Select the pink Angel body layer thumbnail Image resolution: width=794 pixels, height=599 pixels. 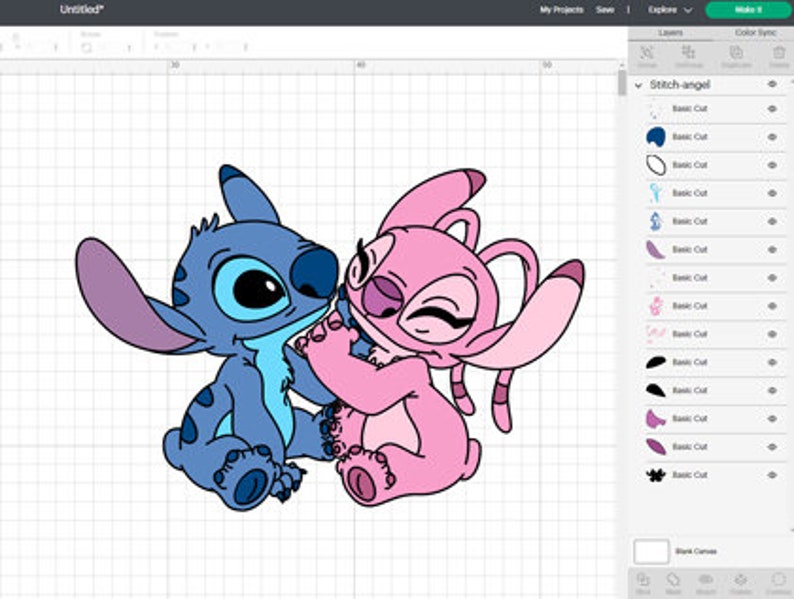point(656,306)
